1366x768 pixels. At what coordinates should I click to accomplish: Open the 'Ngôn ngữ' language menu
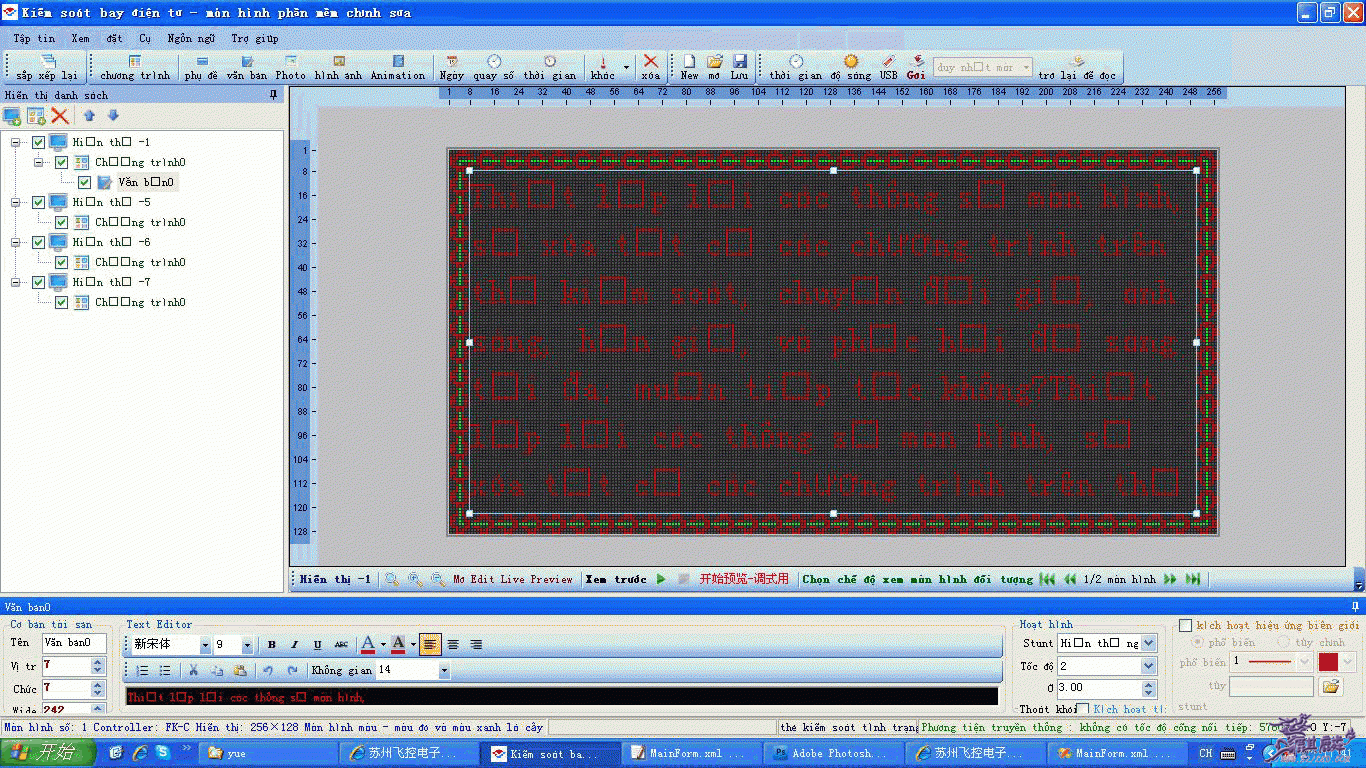pyautogui.click(x=191, y=39)
